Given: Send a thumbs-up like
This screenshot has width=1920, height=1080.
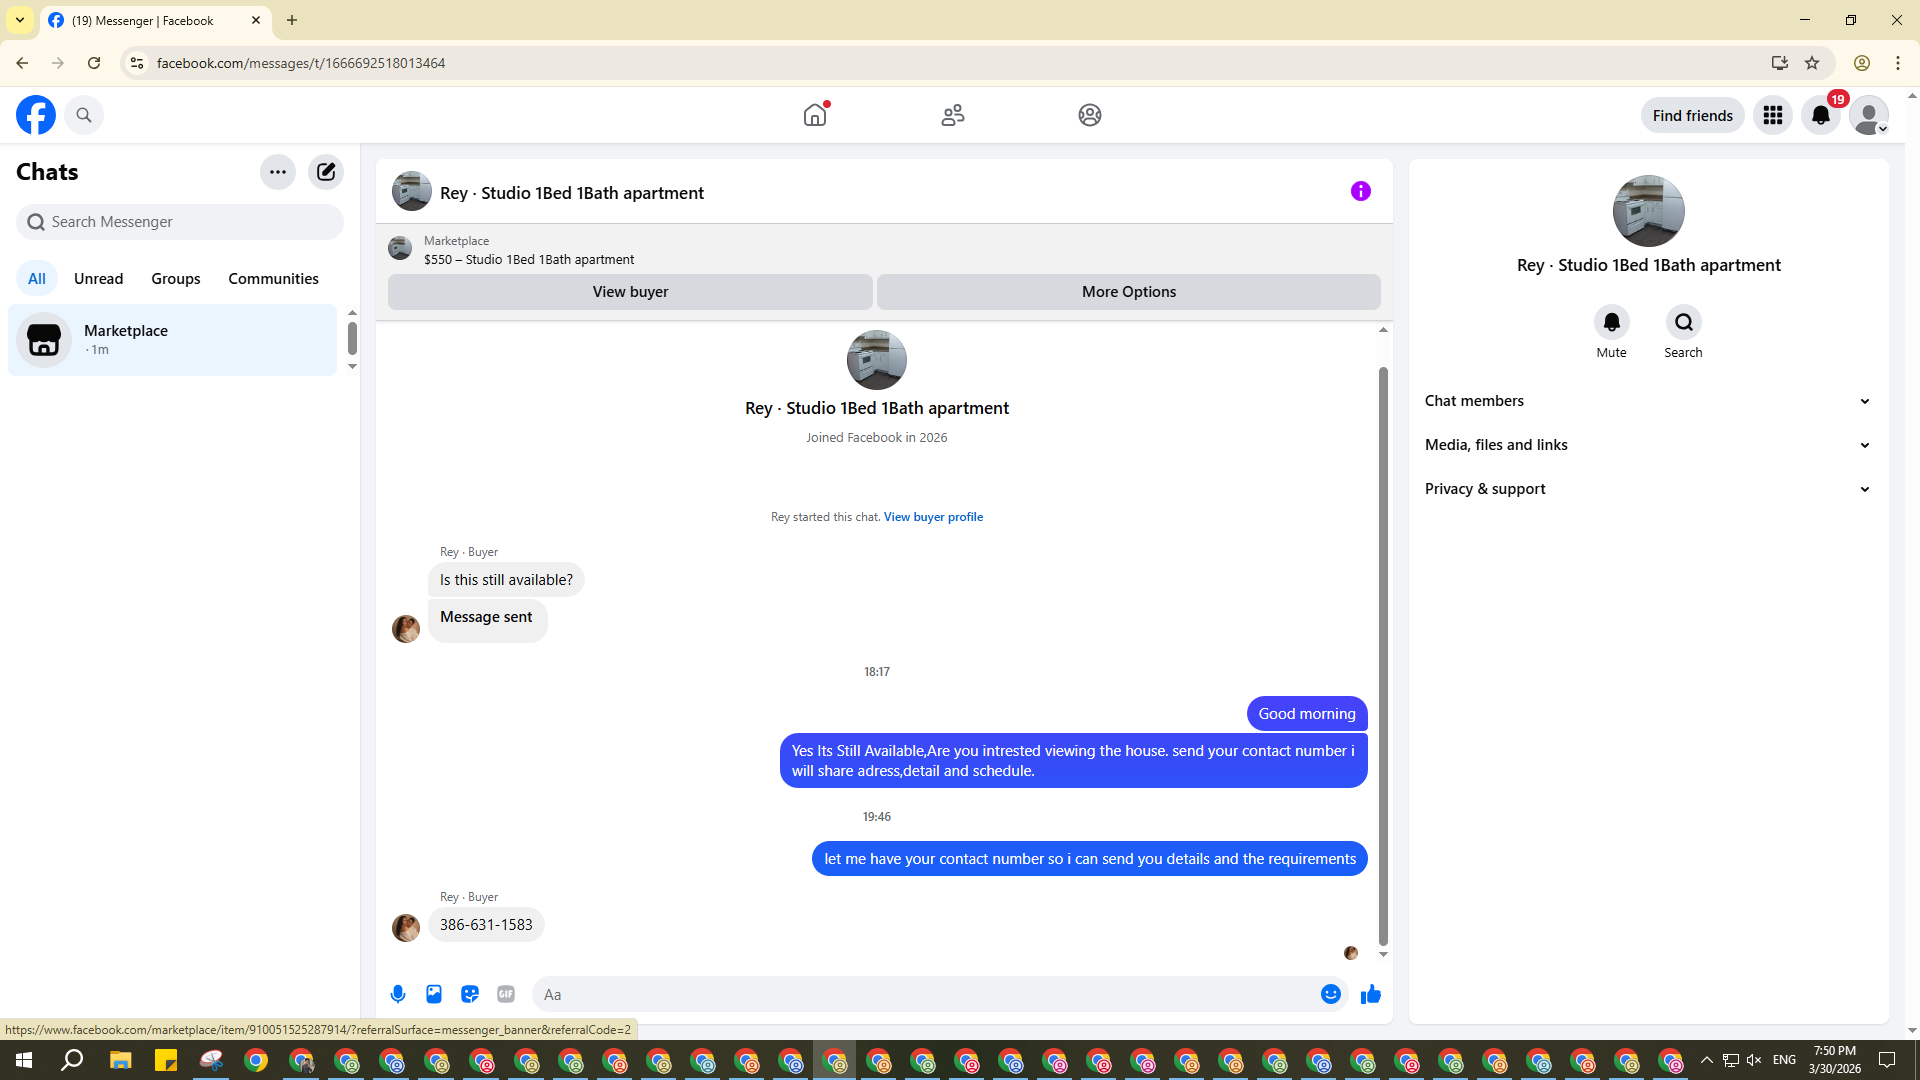Looking at the screenshot, I should tap(1370, 994).
